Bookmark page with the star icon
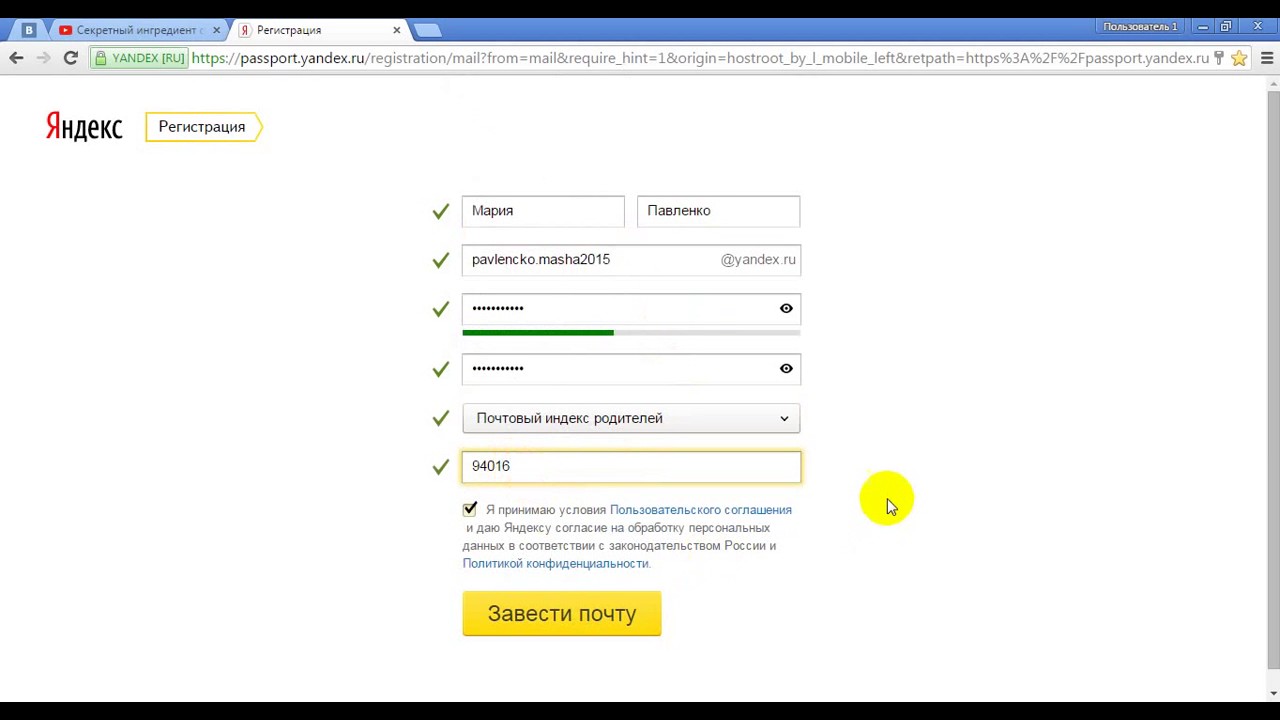The width and height of the screenshot is (1280, 720). pyautogui.click(x=1239, y=58)
